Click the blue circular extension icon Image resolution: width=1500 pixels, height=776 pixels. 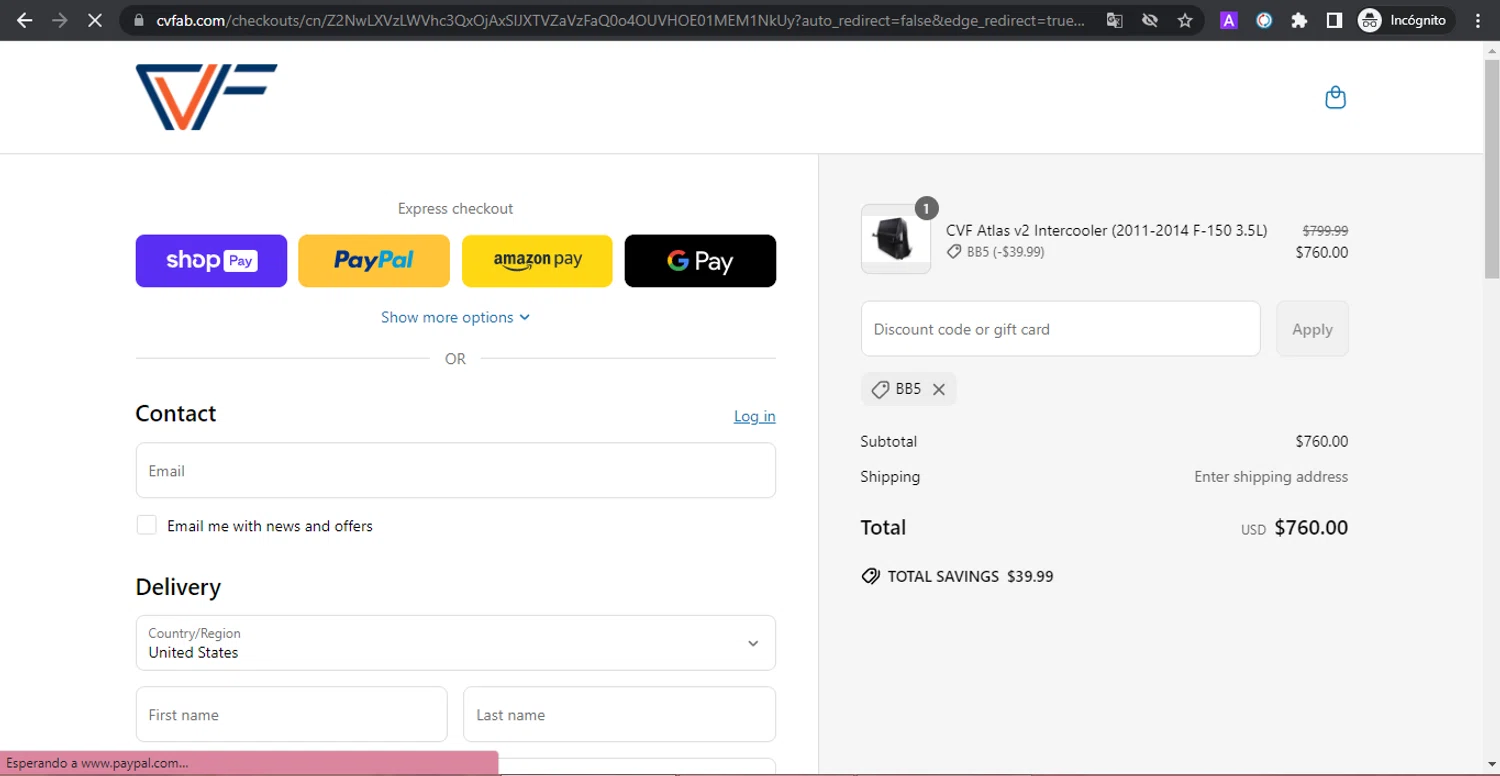click(1264, 20)
